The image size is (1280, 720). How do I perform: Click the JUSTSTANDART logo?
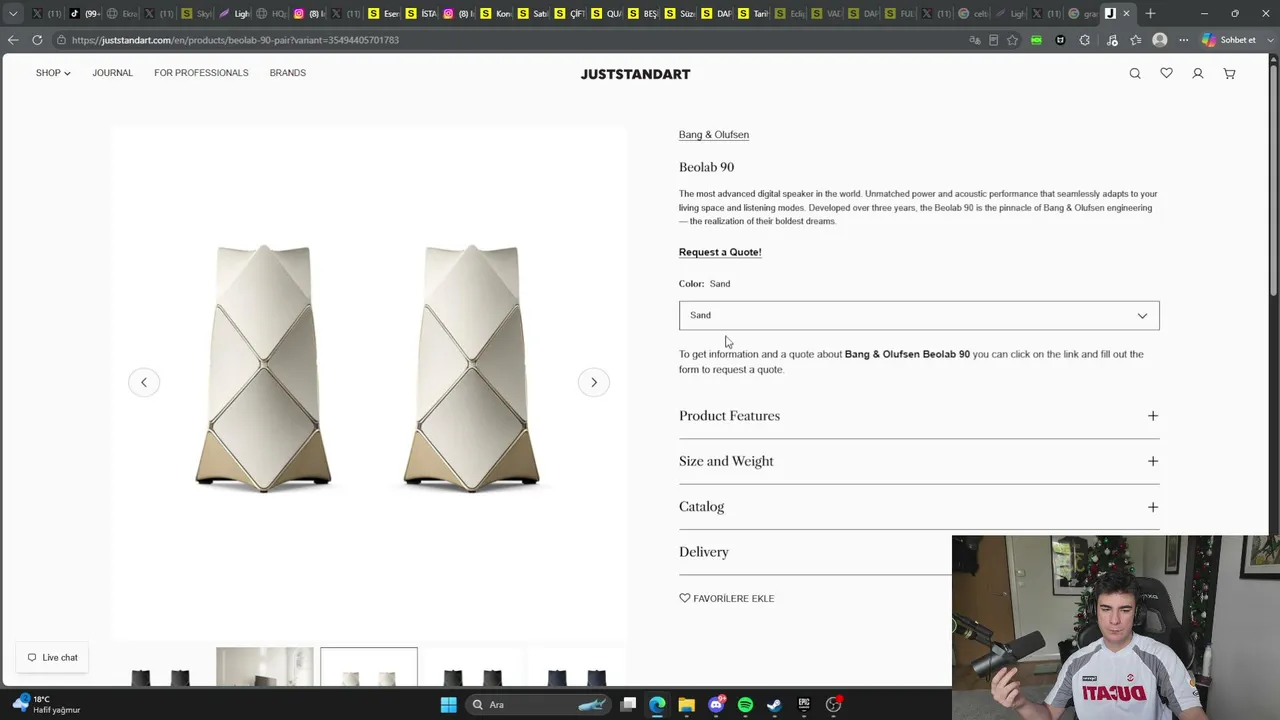[x=635, y=74]
